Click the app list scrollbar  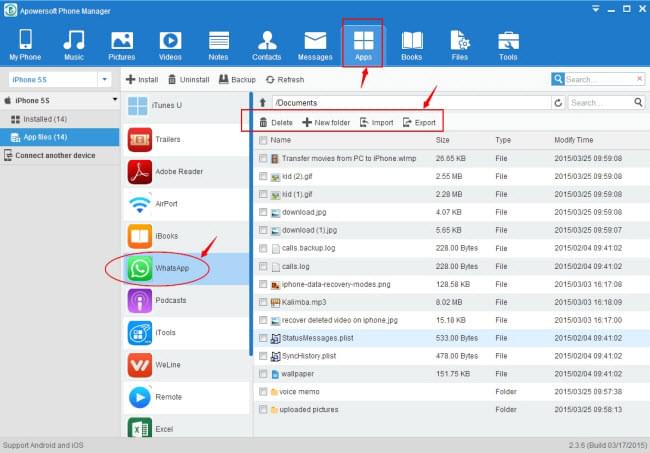pyautogui.click(x=251, y=224)
